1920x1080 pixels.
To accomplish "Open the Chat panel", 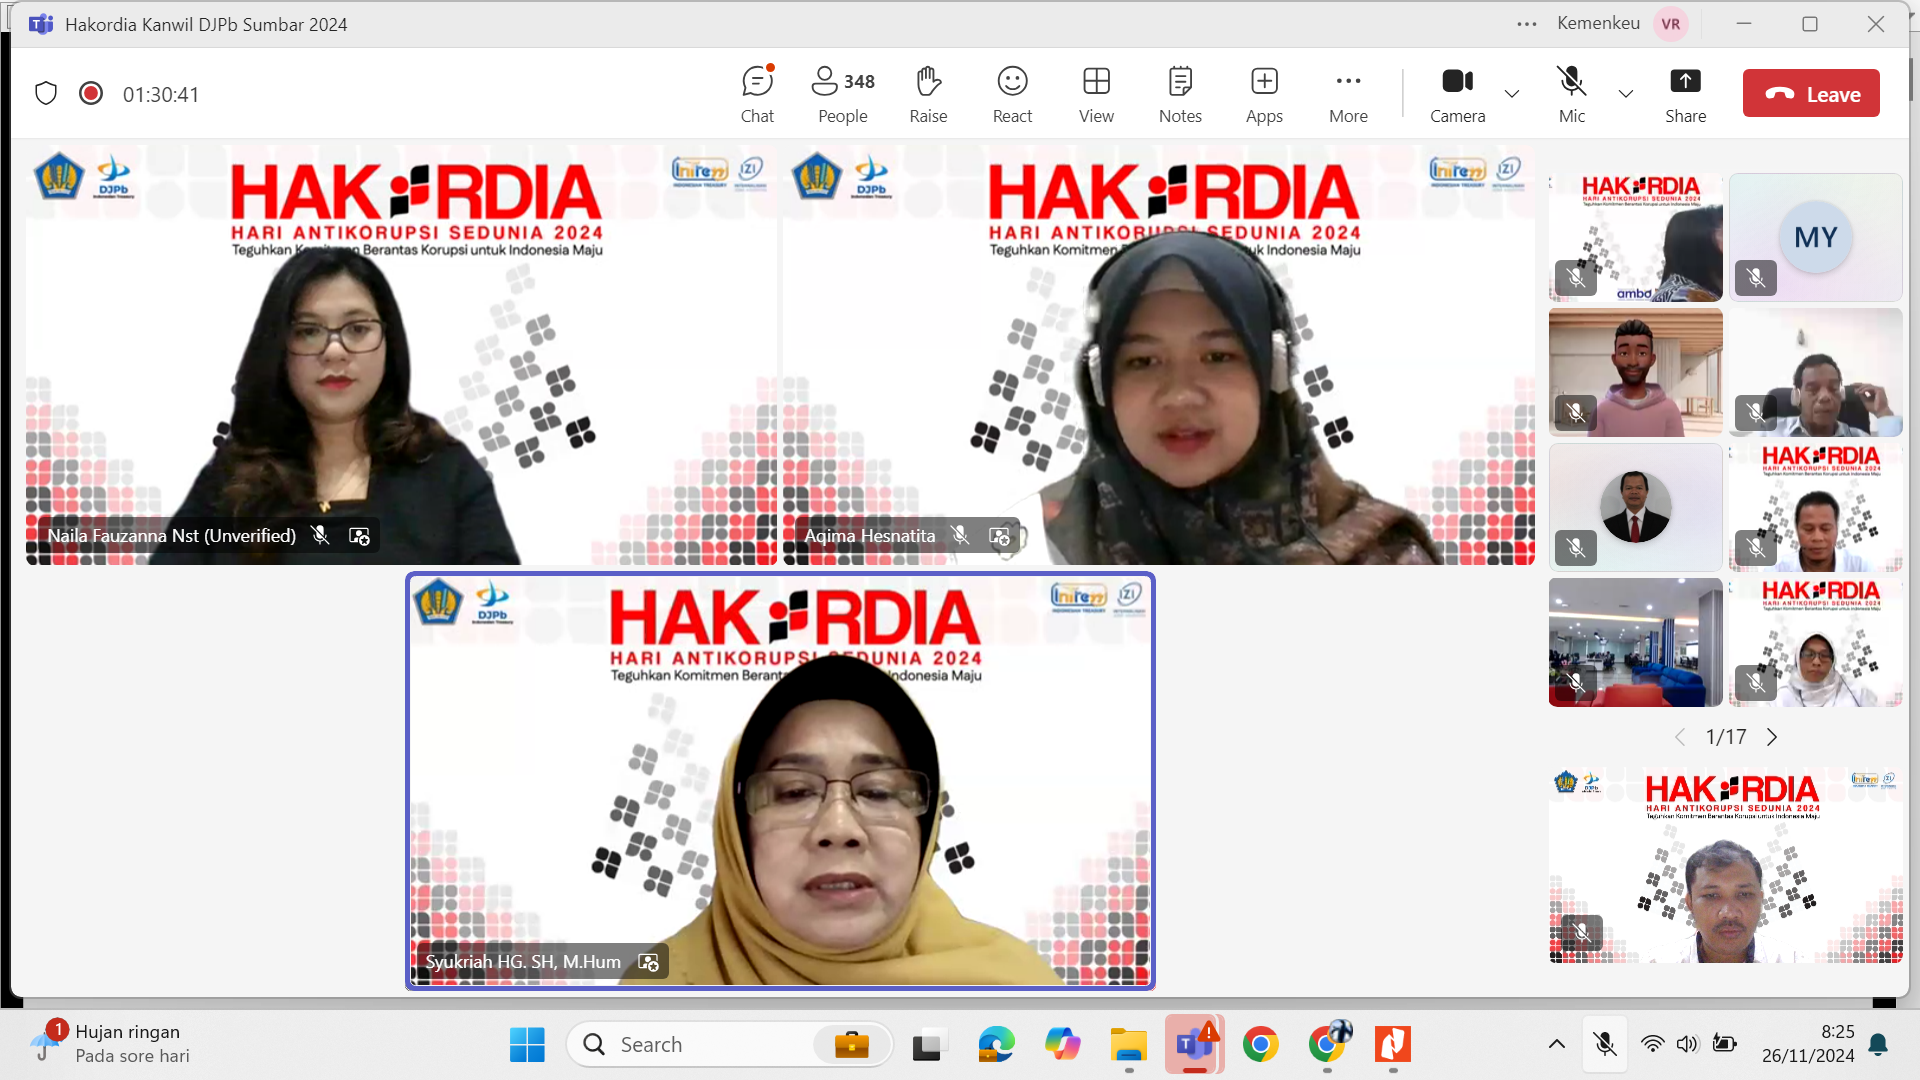I will click(x=757, y=94).
